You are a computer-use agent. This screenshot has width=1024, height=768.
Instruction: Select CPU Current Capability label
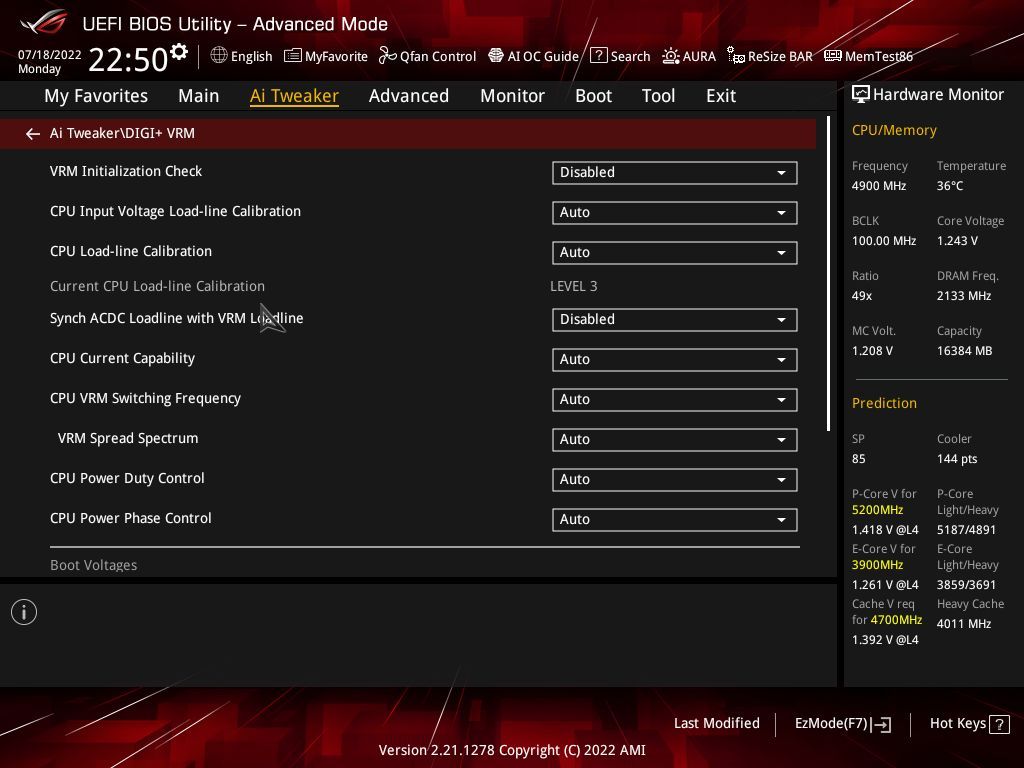[x=122, y=359]
